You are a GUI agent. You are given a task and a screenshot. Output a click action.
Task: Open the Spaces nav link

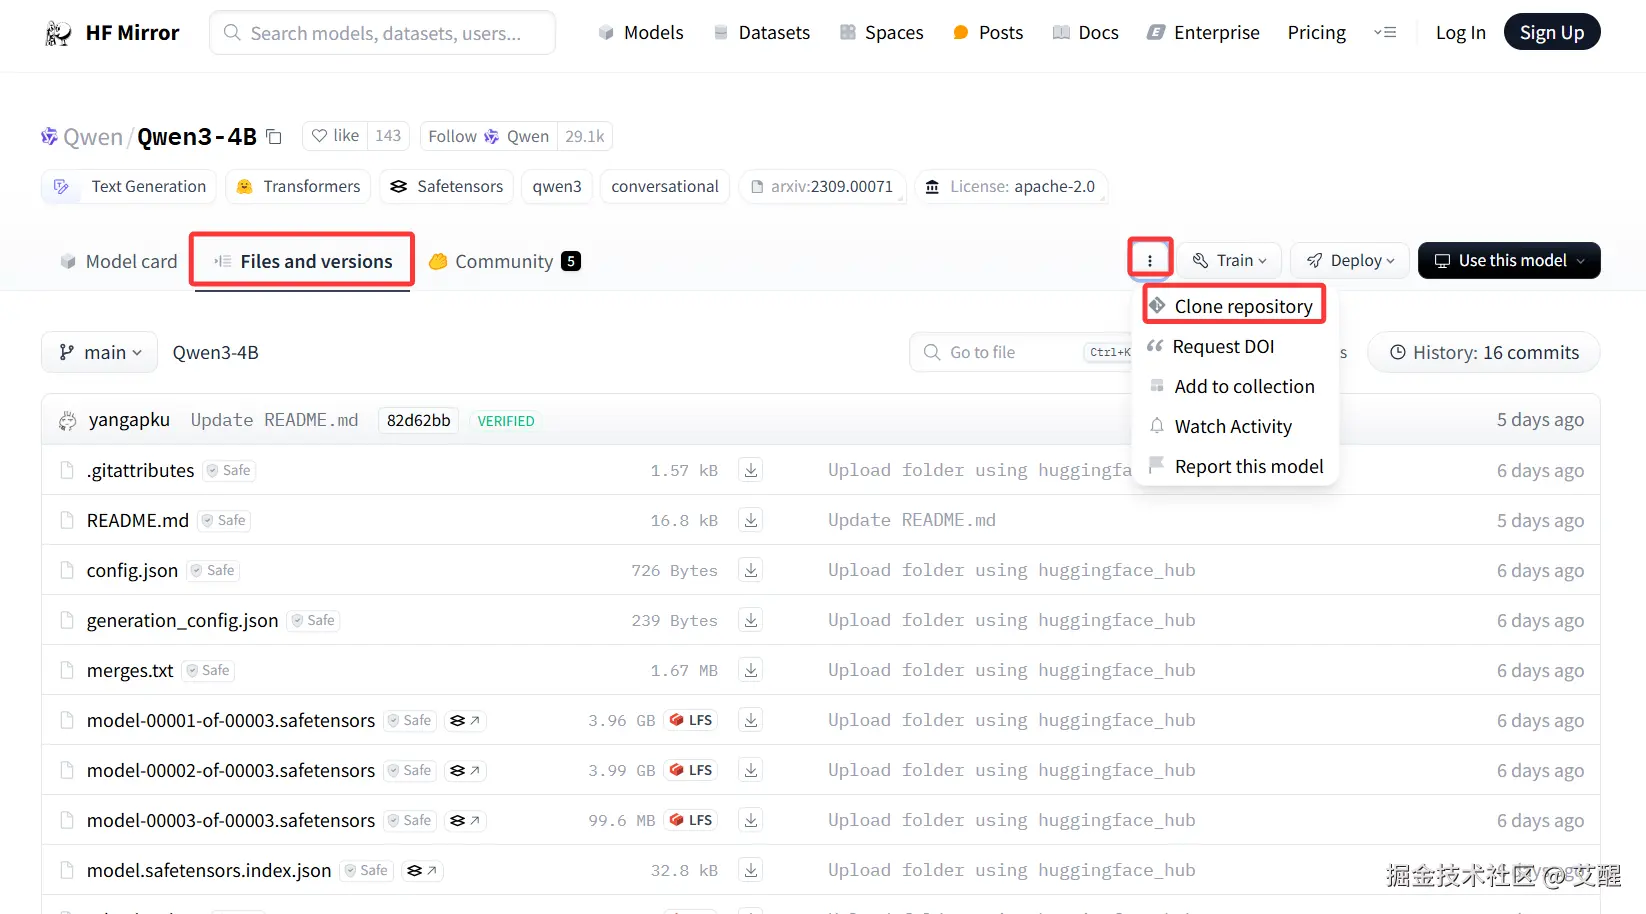[882, 33]
